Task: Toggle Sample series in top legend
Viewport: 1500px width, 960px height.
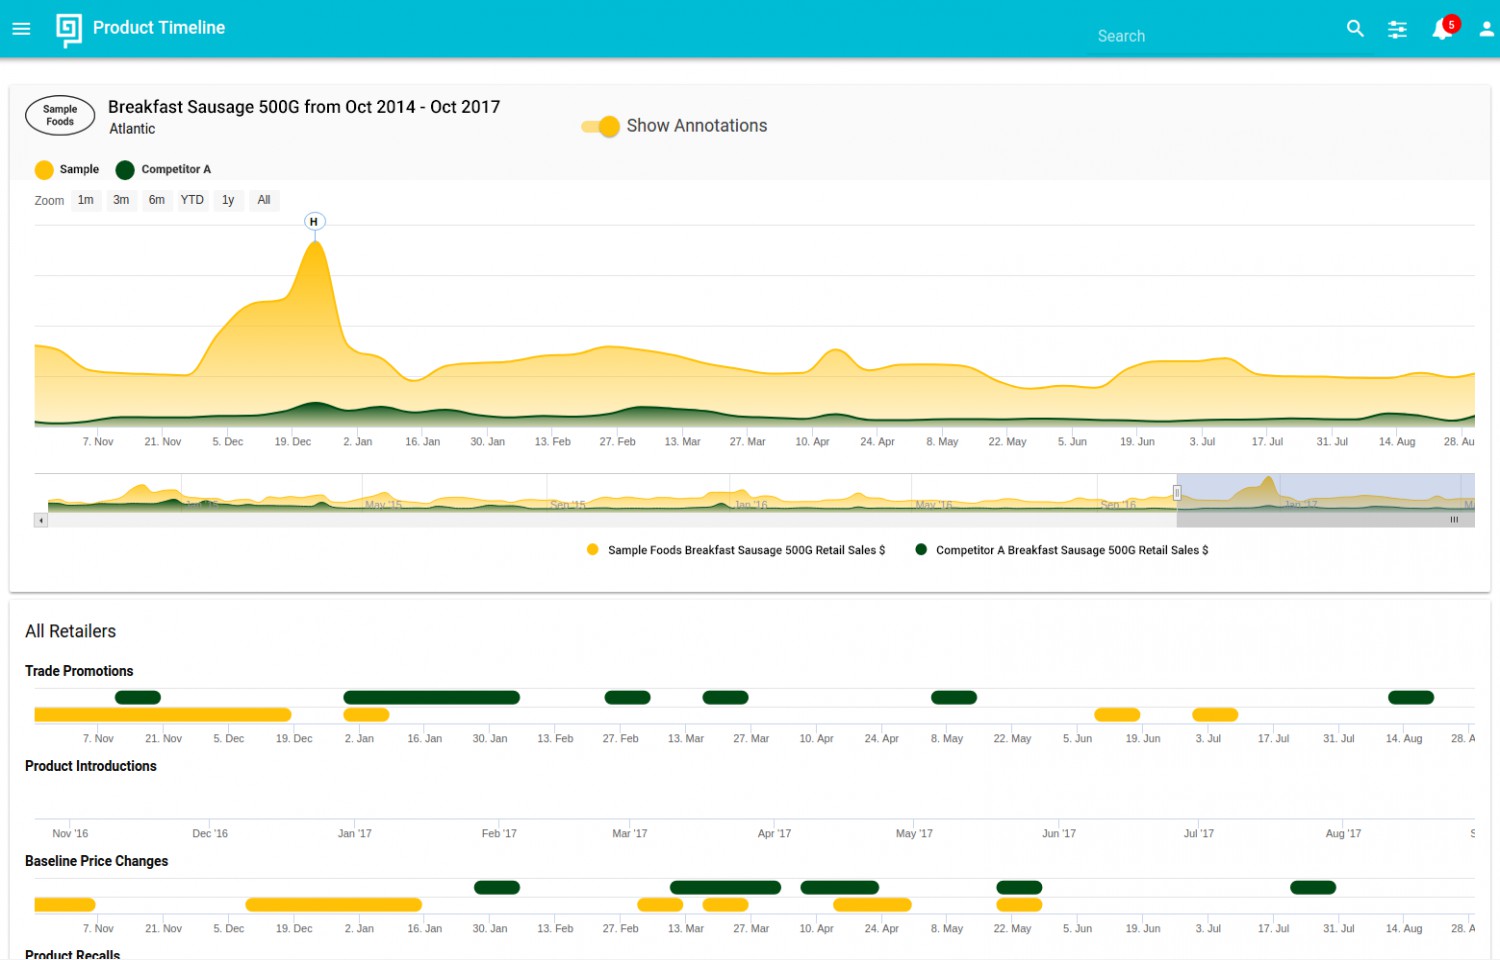Action: pyautogui.click(x=67, y=170)
